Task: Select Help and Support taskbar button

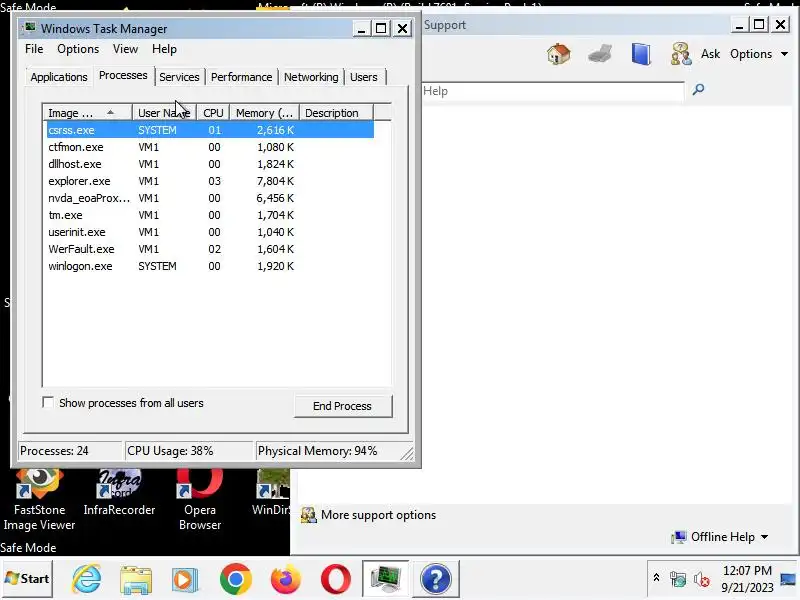Action: pyautogui.click(x=435, y=579)
